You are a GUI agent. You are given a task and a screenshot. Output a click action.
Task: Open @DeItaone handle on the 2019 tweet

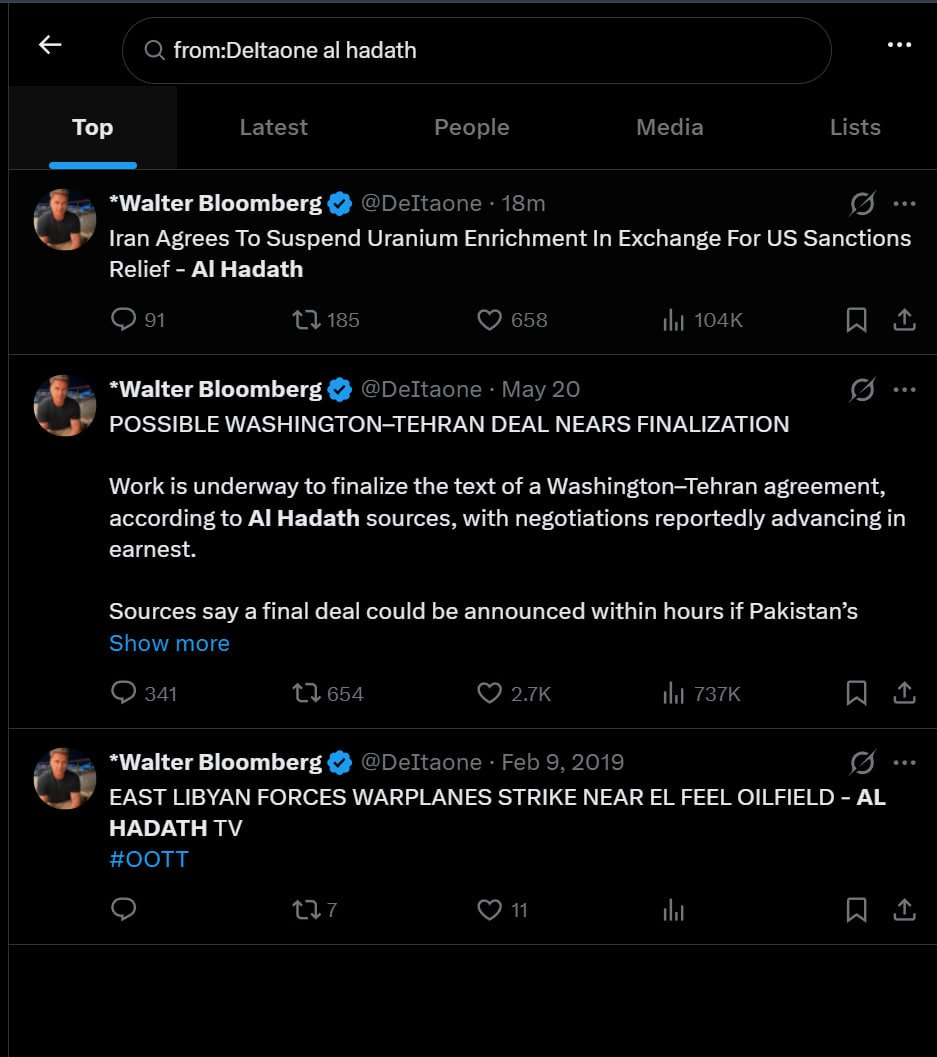[x=421, y=762]
